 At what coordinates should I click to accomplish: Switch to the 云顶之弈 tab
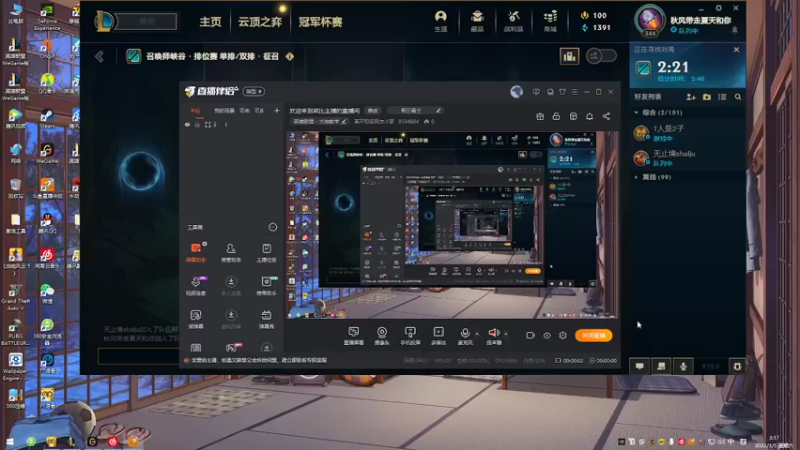(260, 22)
